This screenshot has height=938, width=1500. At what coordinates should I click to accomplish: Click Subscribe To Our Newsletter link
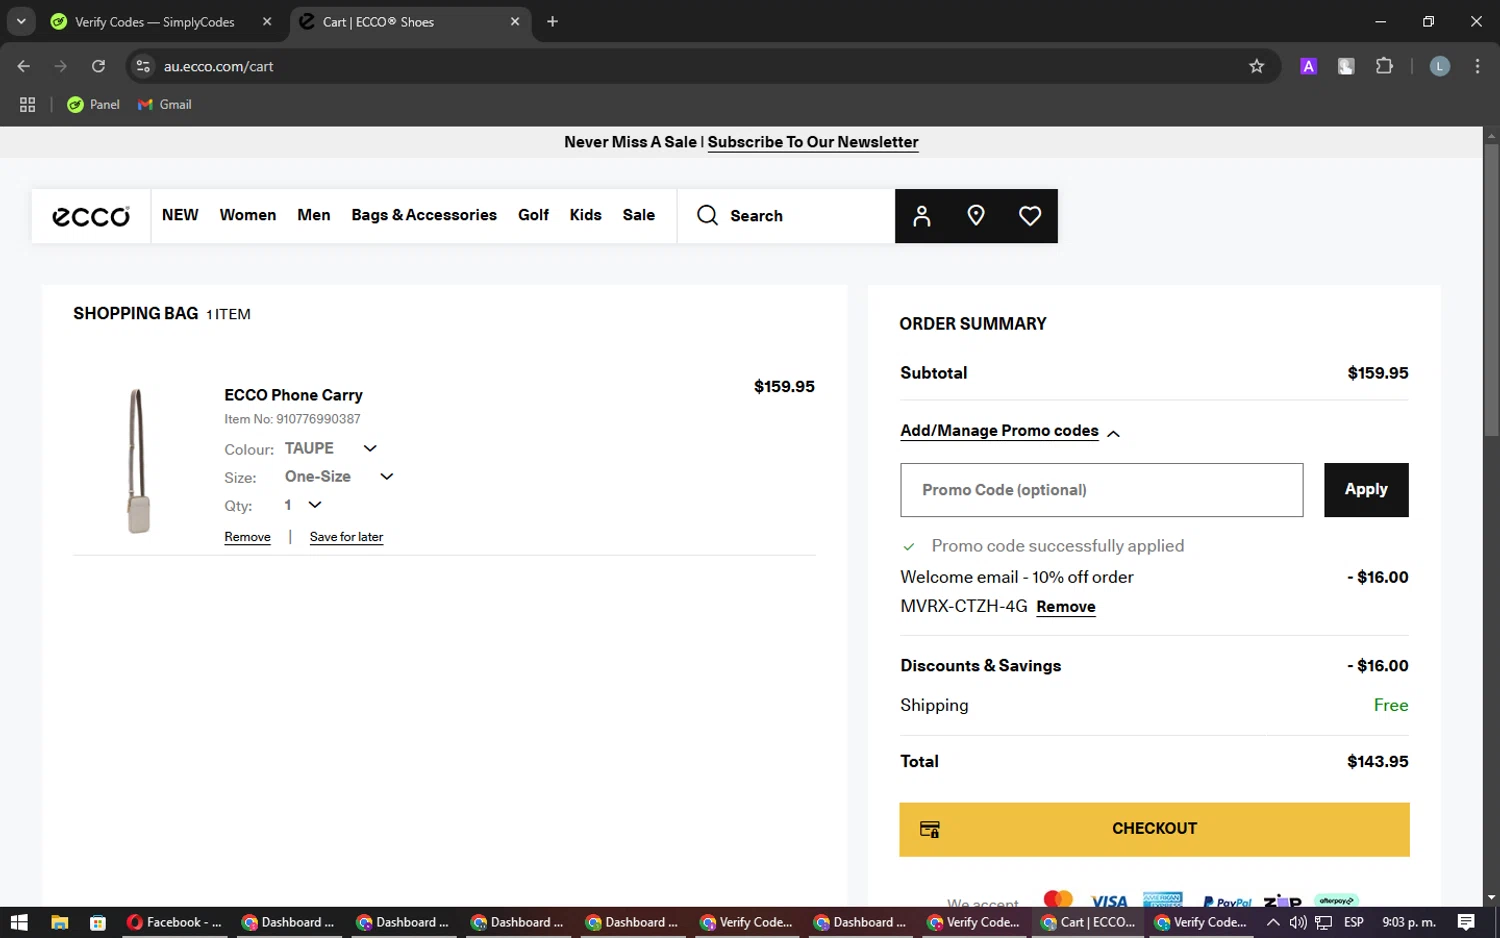pos(813,142)
